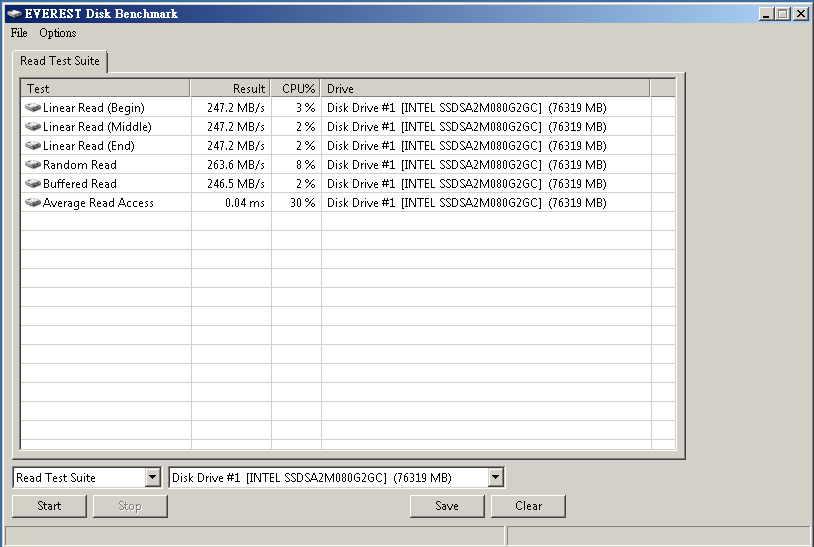
Task: Click the Drive column header
Action: pos(485,89)
